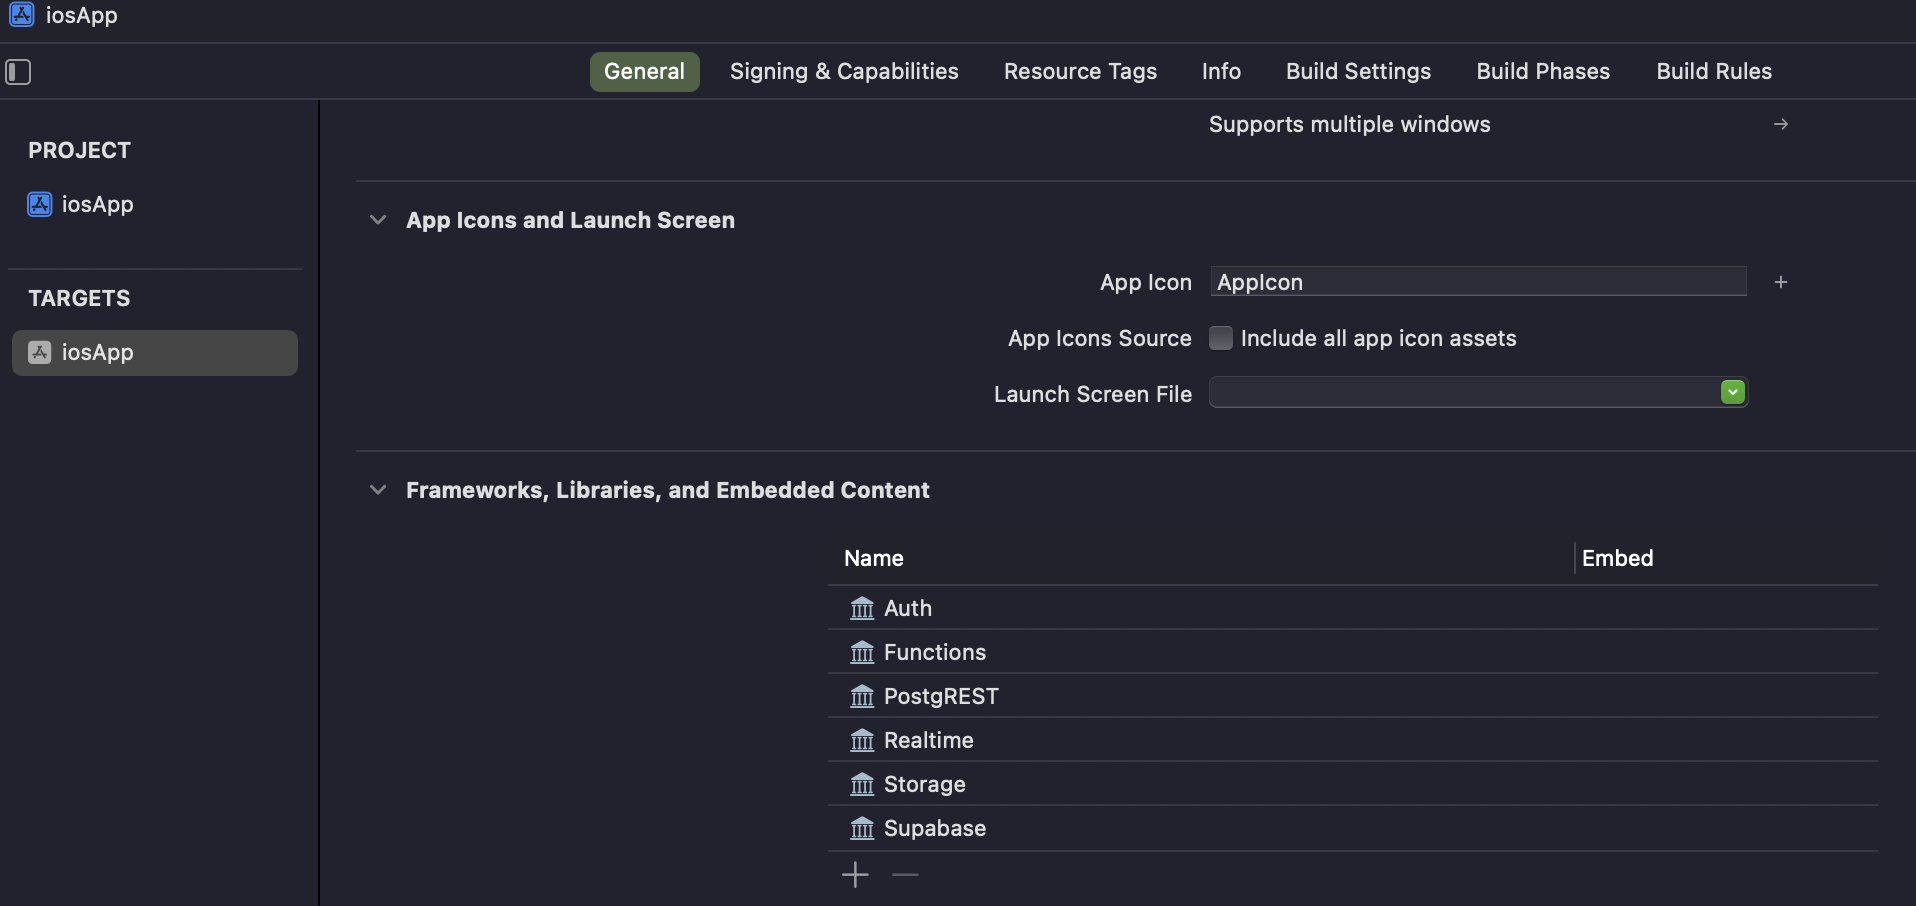Select the PostgREST library row

(x=1353, y=696)
